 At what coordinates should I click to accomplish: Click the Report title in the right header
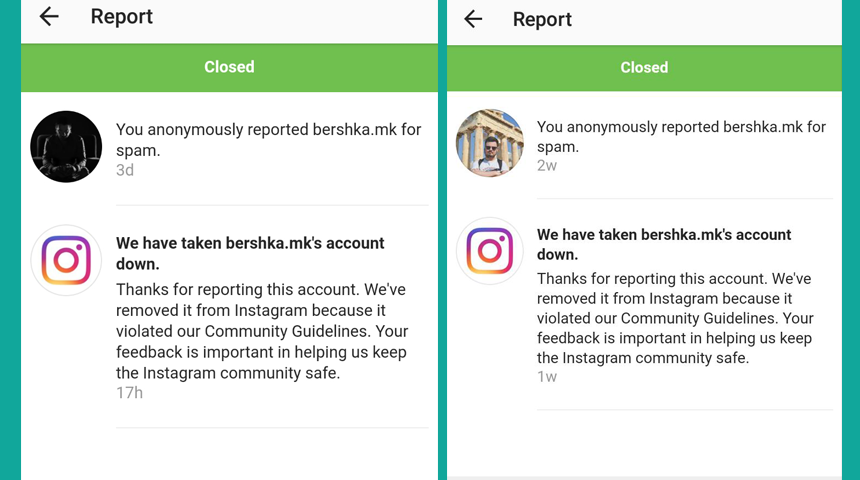tap(543, 19)
